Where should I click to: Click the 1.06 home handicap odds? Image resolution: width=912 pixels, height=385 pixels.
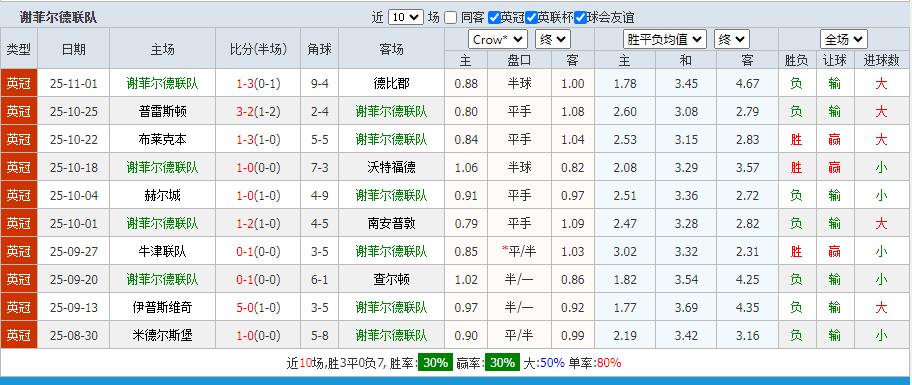point(466,167)
